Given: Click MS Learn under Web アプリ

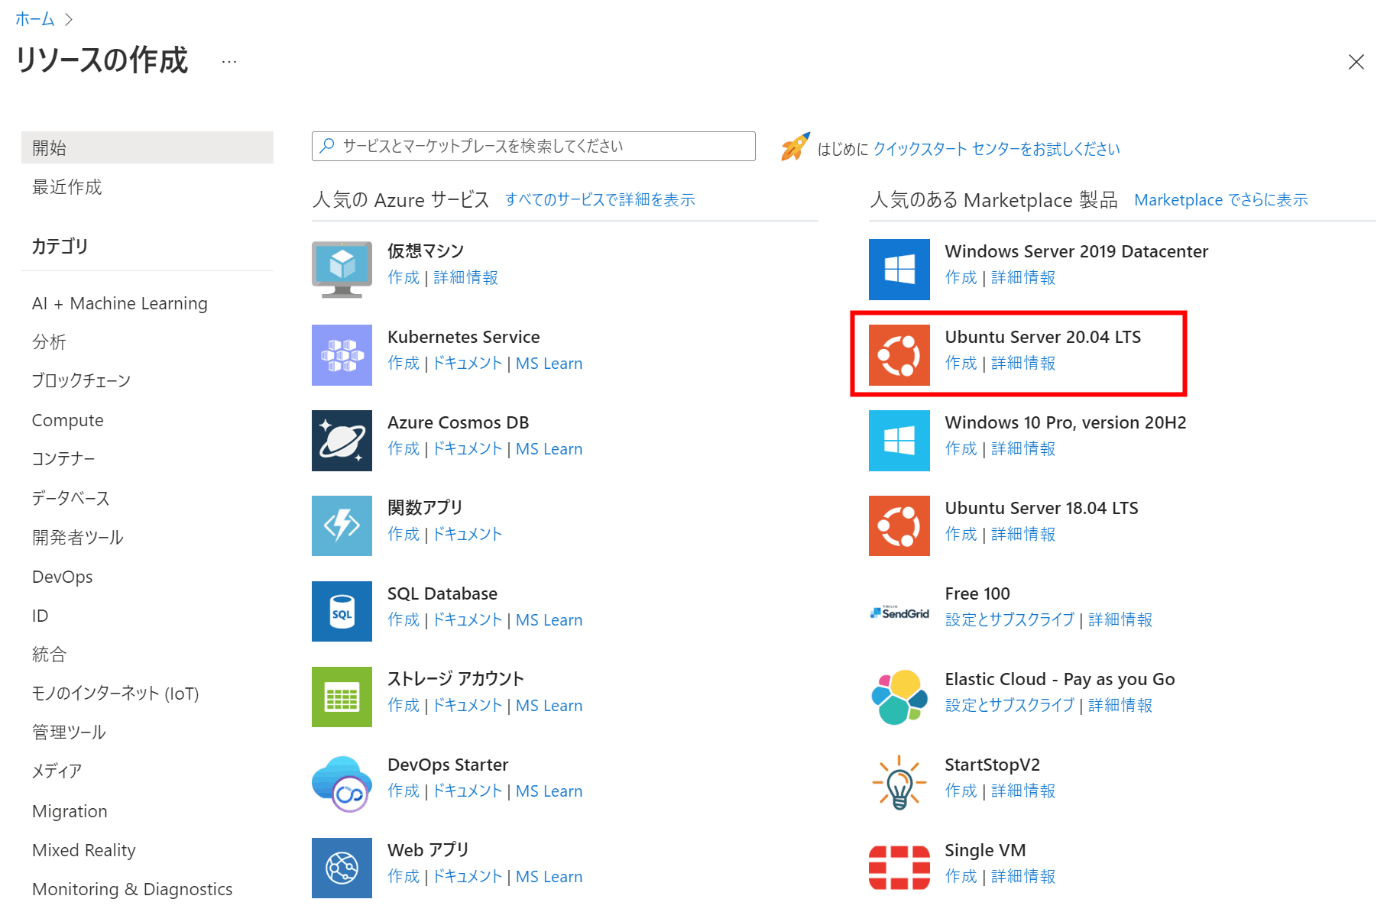Looking at the screenshot, I should (x=549, y=876).
